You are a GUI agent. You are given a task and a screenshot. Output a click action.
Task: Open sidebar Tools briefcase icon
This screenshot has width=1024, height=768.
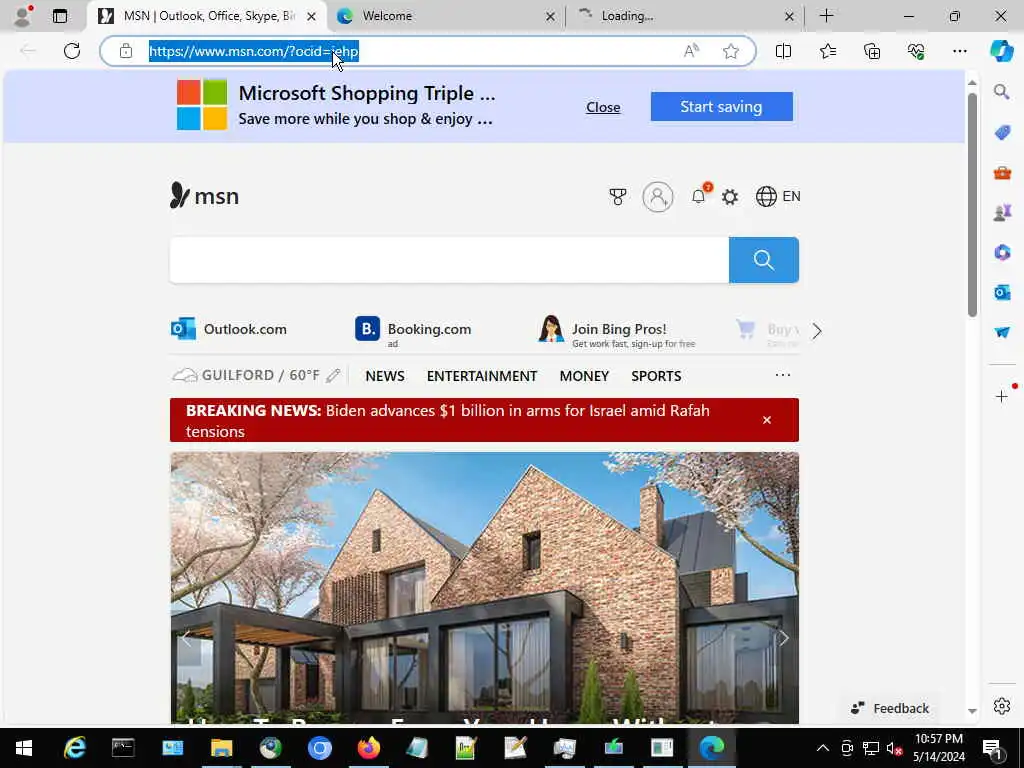[x=1002, y=173]
